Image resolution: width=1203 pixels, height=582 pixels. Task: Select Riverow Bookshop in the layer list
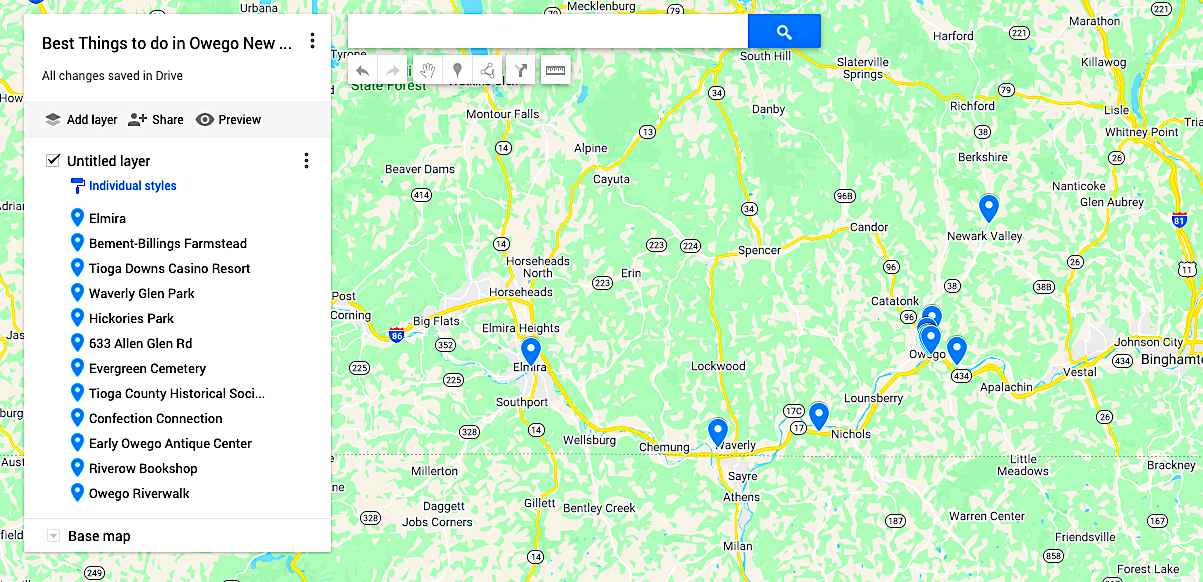coord(143,468)
